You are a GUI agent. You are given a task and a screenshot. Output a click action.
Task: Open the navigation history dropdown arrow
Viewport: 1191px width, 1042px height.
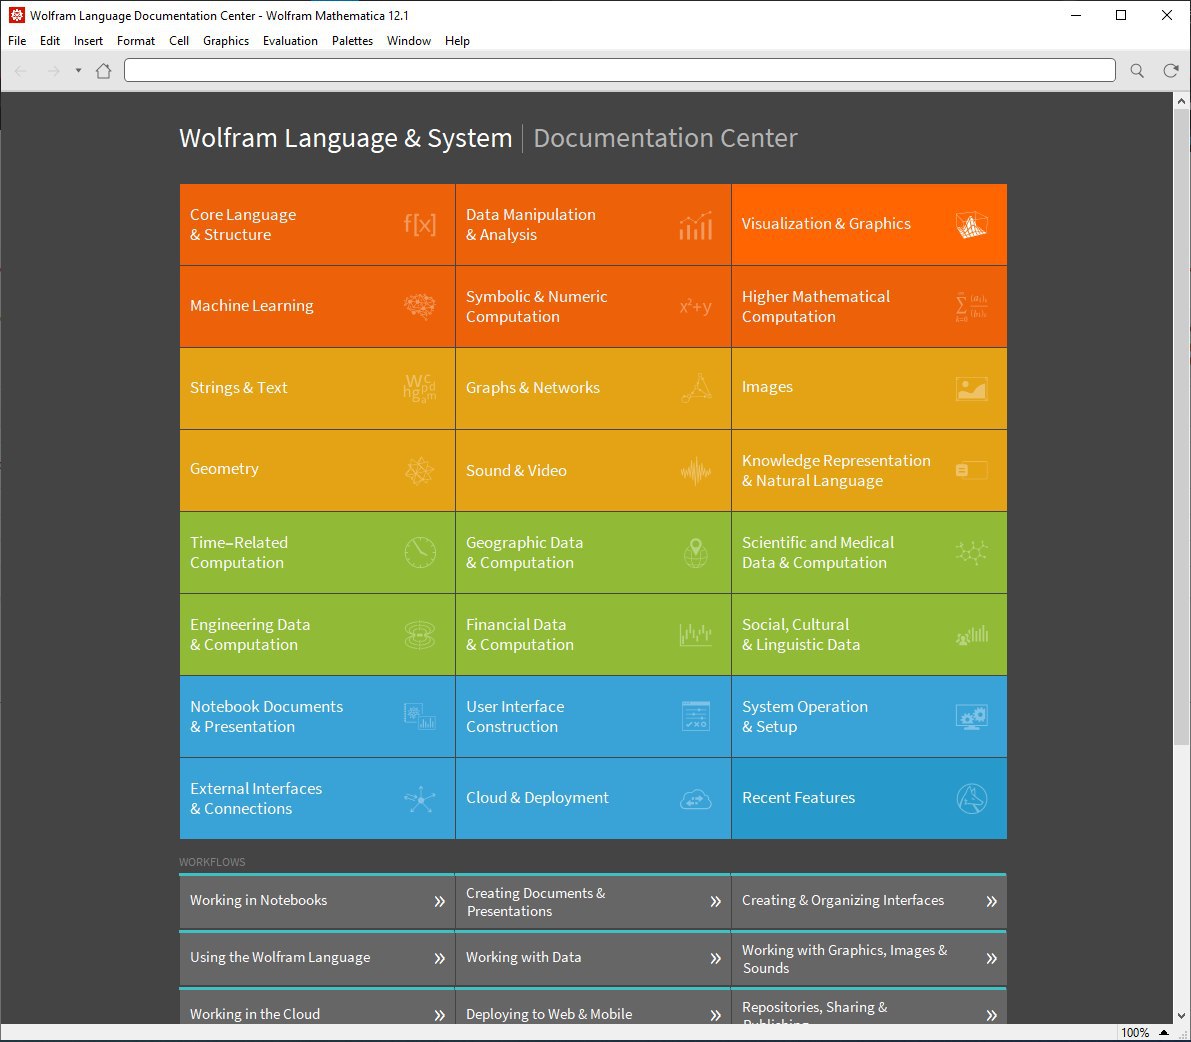(x=77, y=71)
